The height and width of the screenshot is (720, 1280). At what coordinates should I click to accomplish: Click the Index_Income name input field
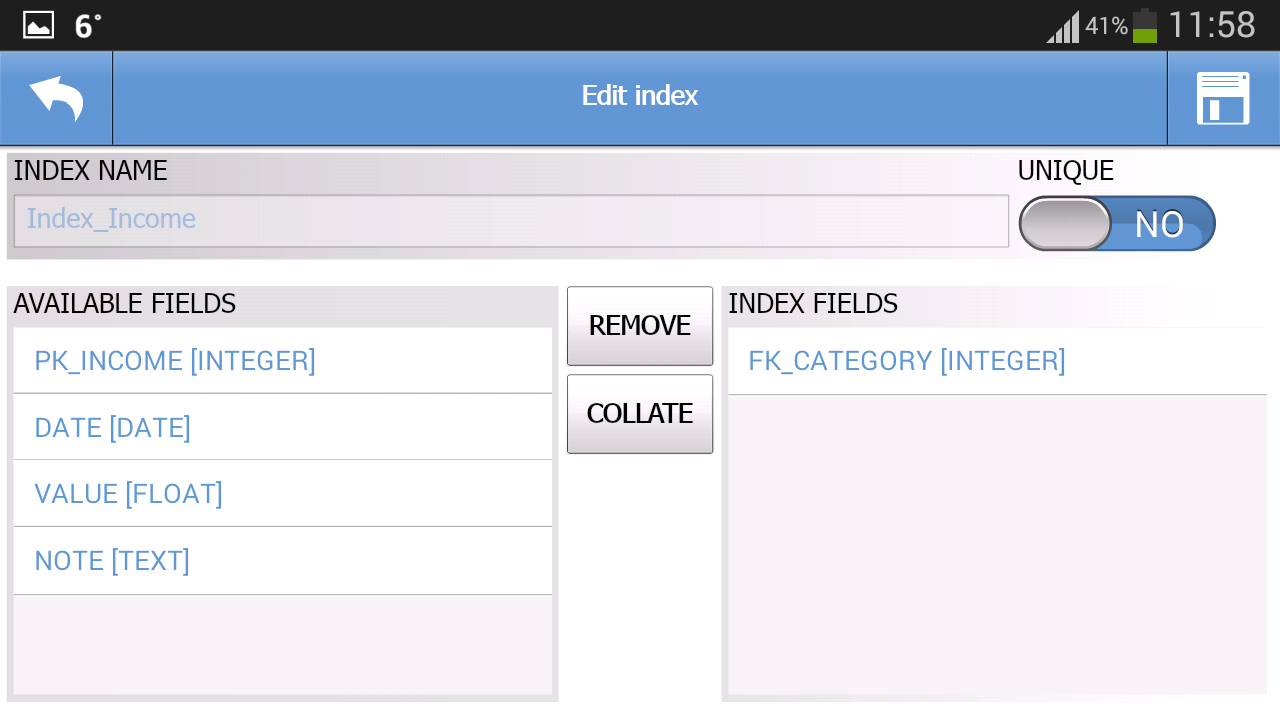[x=510, y=220]
